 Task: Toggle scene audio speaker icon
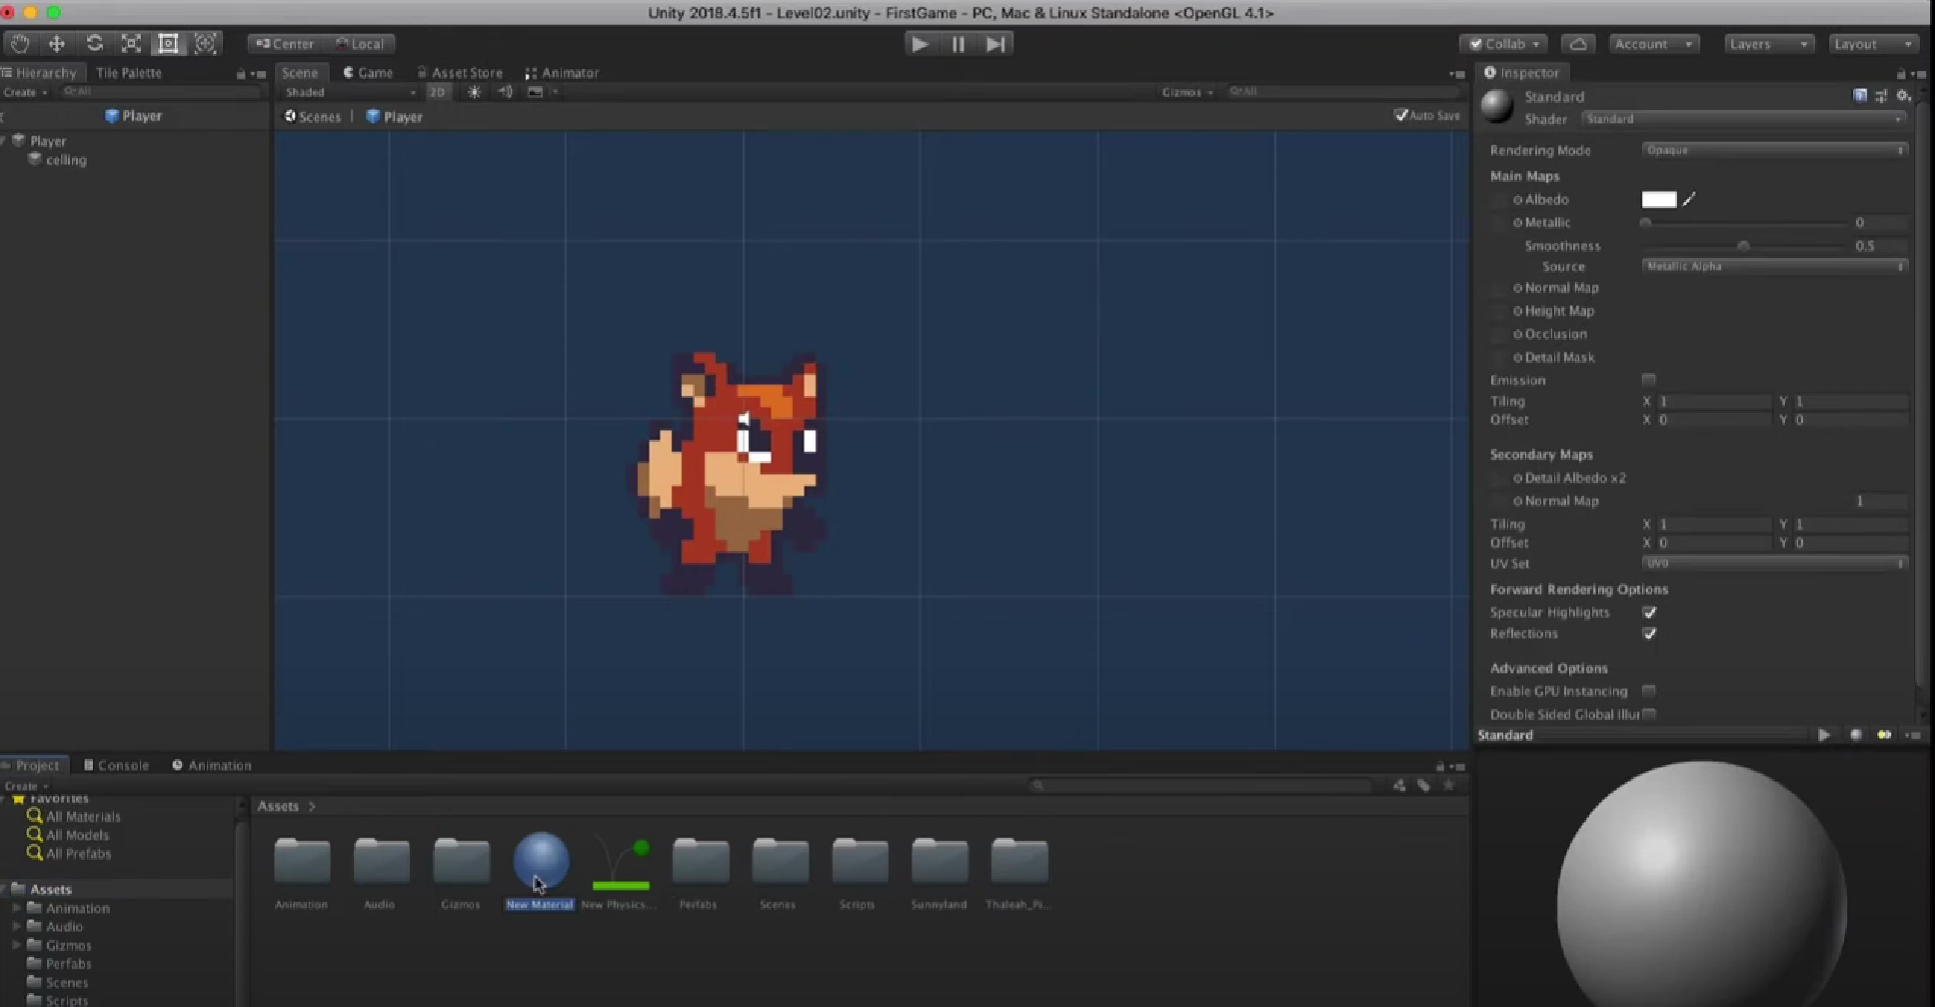coord(505,92)
